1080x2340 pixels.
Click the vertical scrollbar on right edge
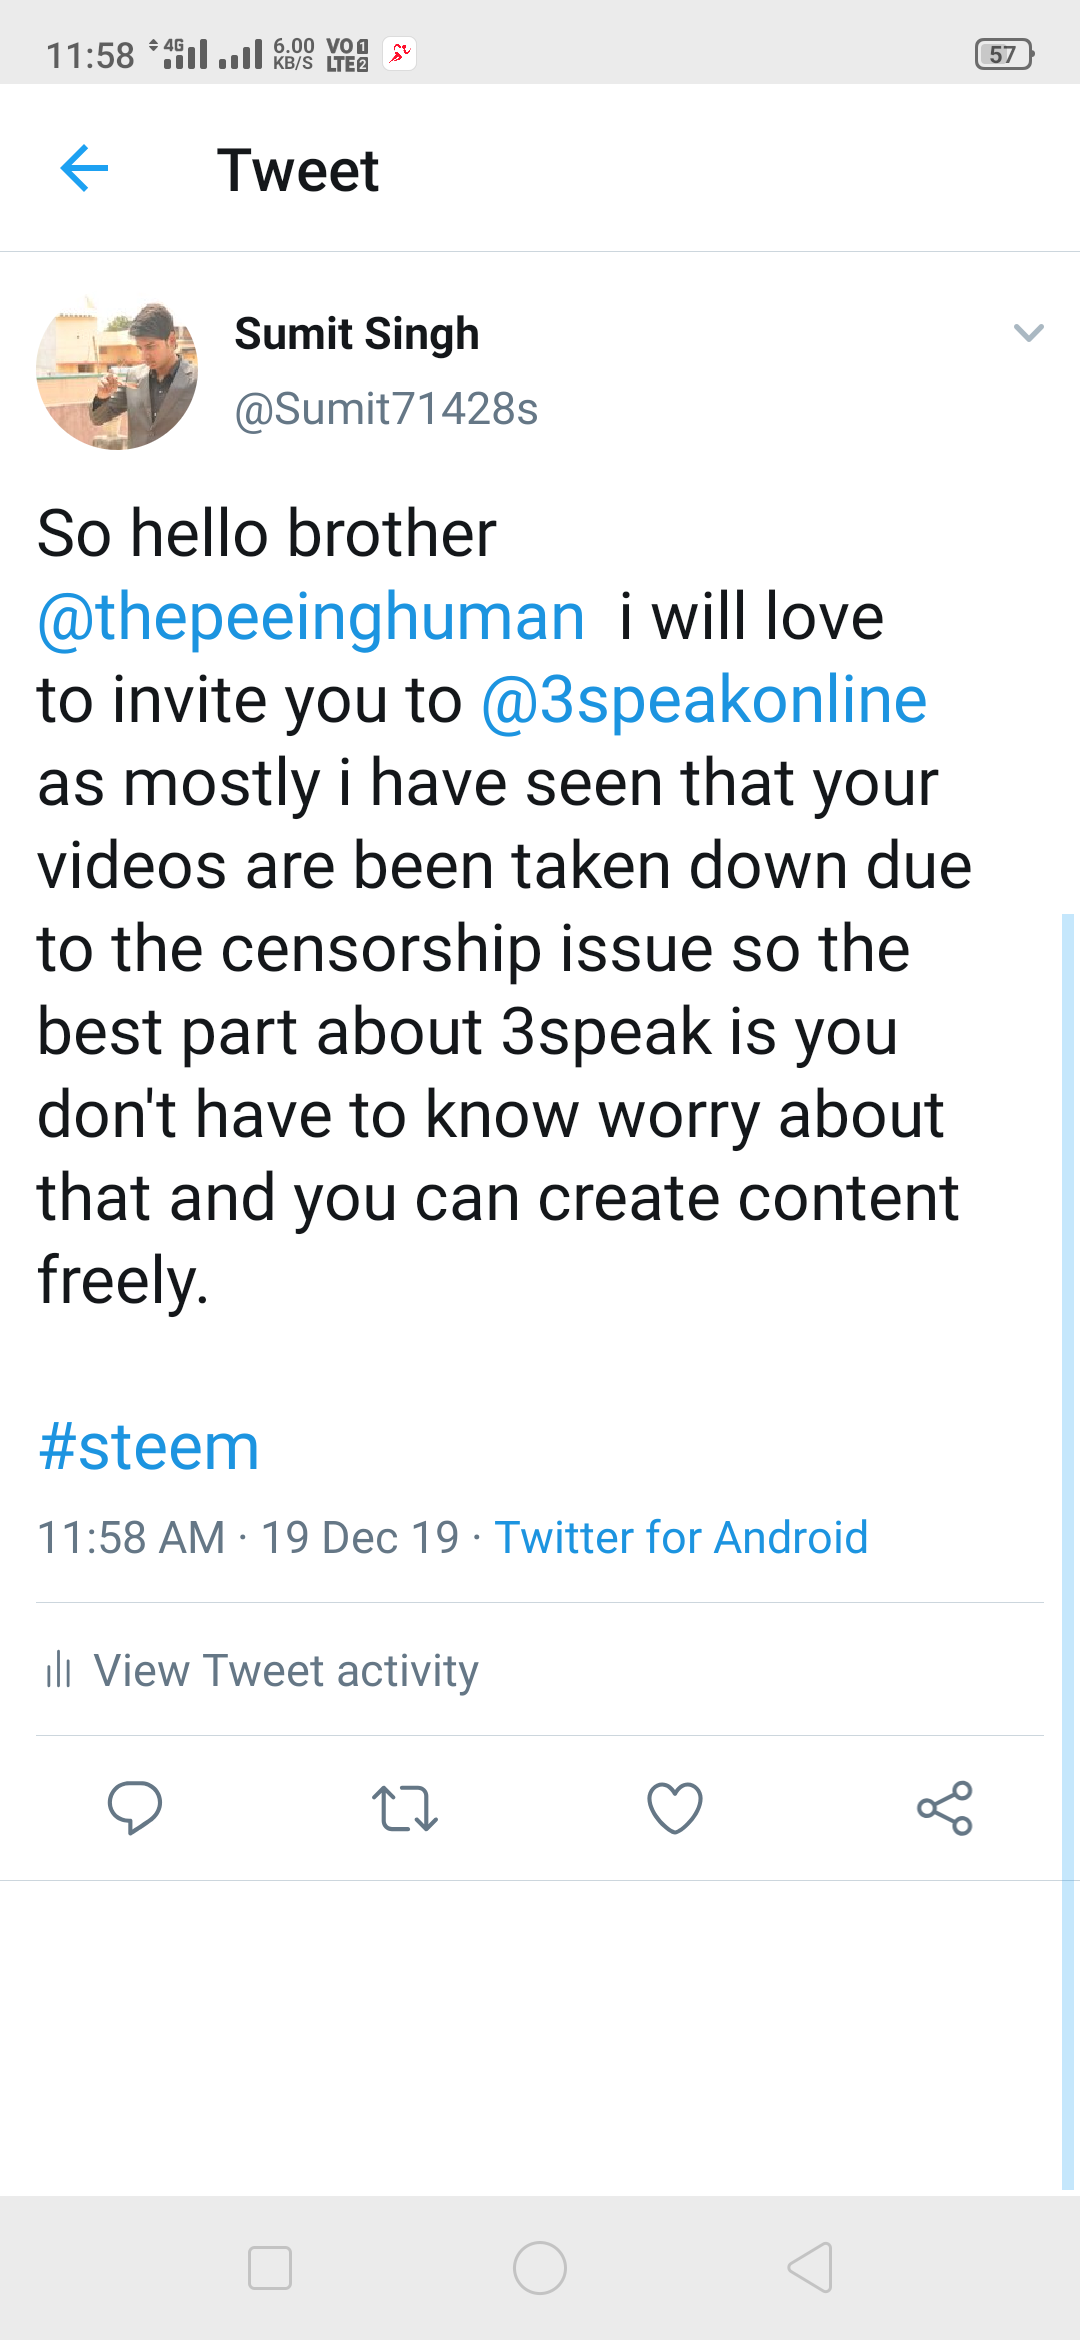click(x=1067, y=1550)
